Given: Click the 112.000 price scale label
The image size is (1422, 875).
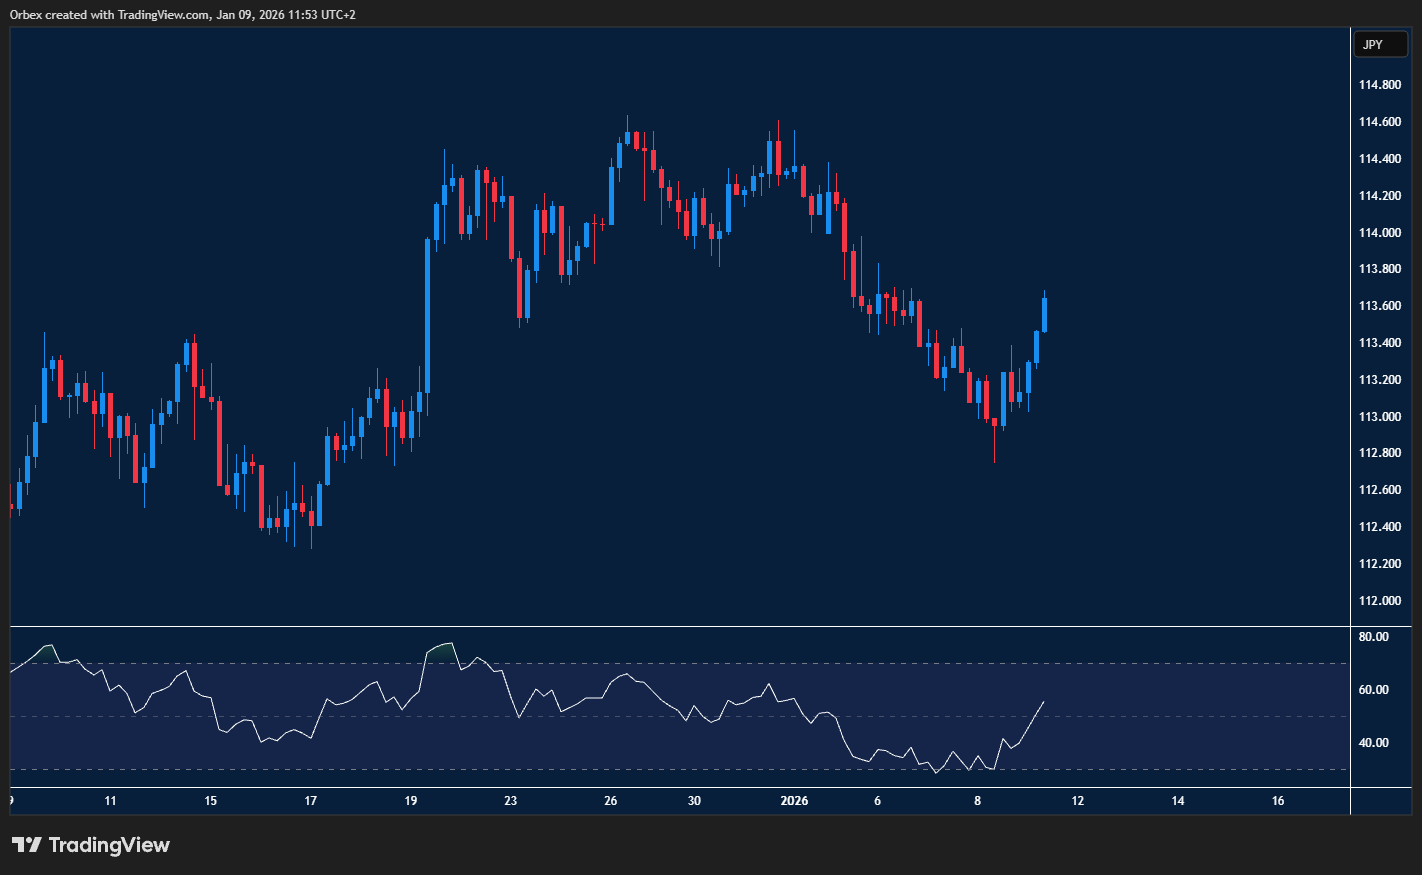Looking at the screenshot, I should (1379, 601).
